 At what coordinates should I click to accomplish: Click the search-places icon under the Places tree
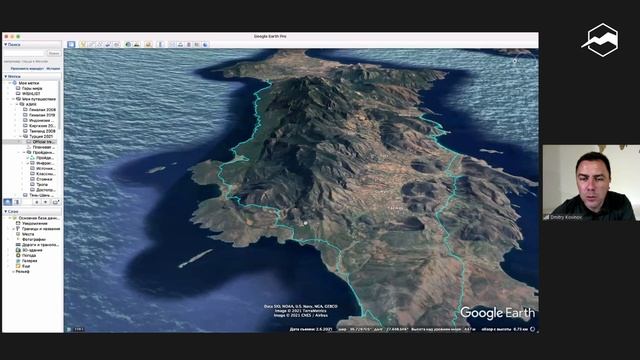point(7,202)
